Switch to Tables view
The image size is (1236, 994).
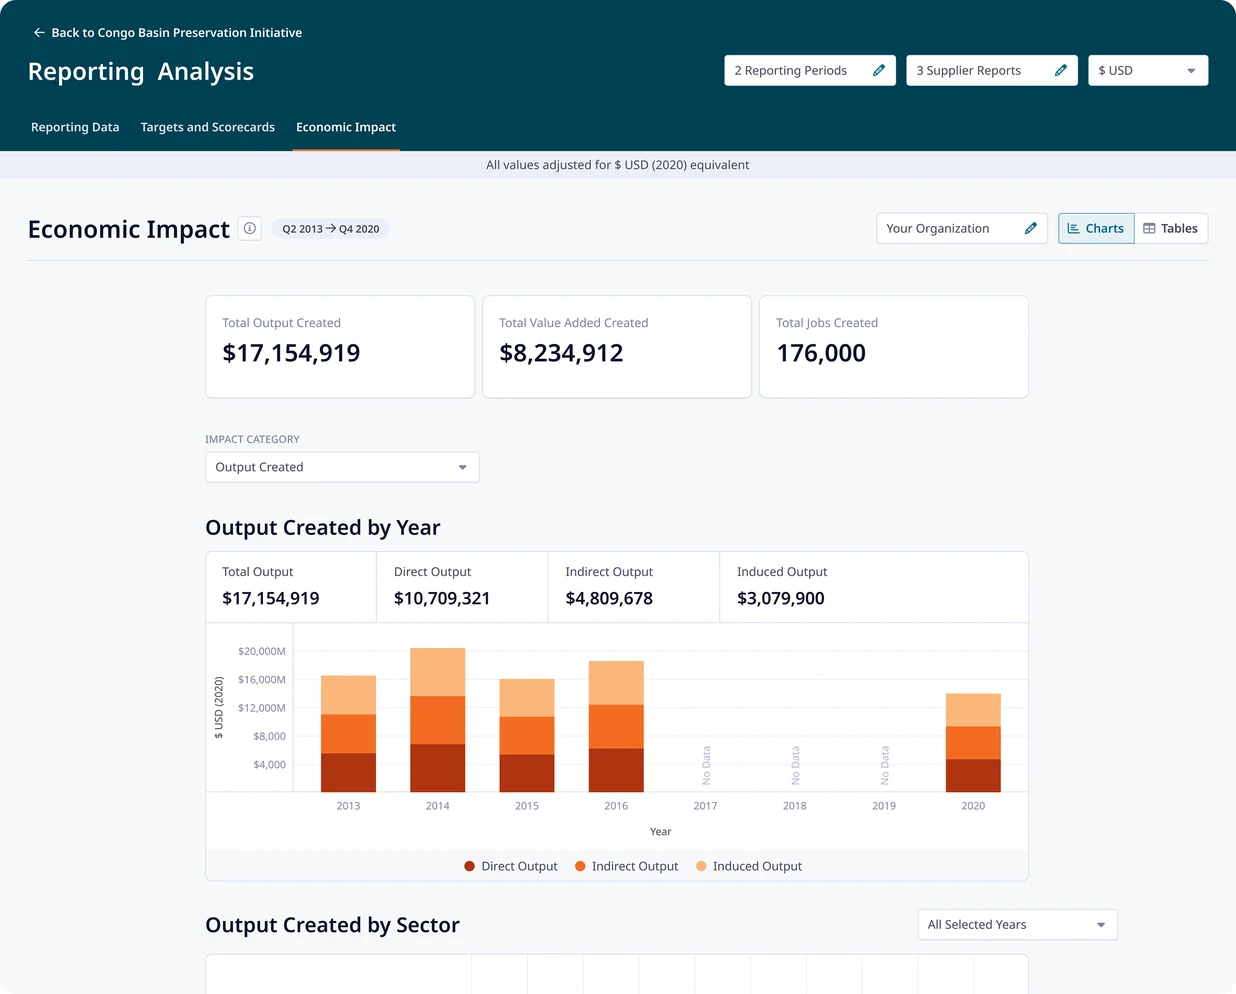pyautogui.click(x=1171, y=229)
